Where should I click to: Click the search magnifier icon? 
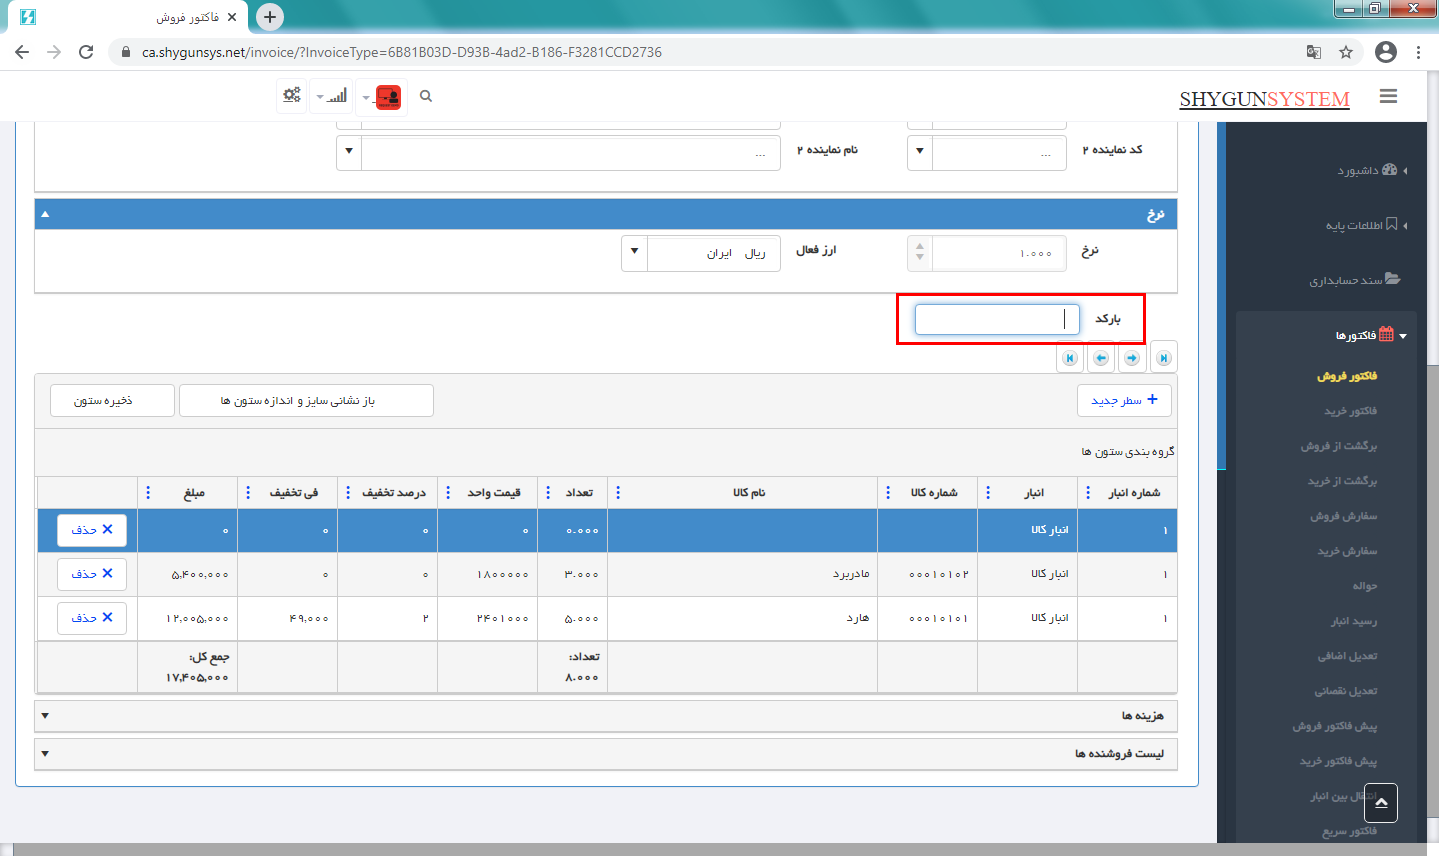click(x=426, y=96)
